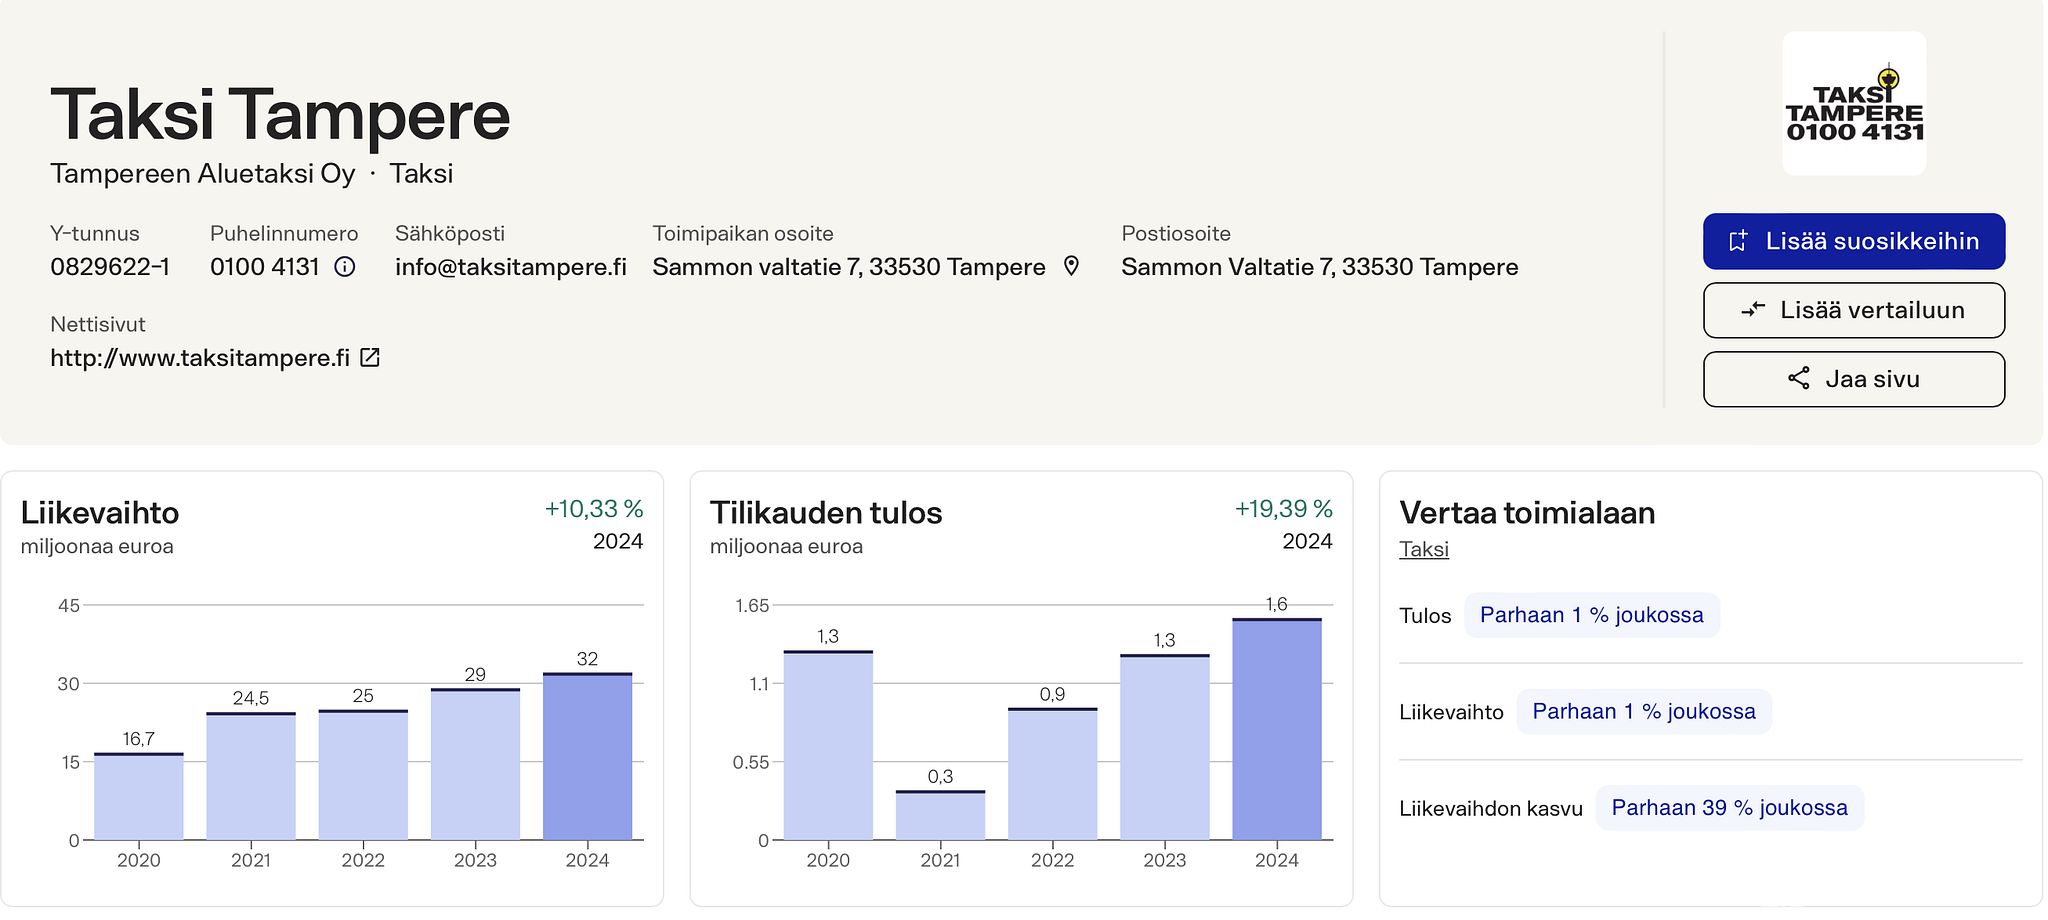2048x920 pixels.
Task: Click the info@taksitampere.fi email address
Action: [x=511, y=267]
